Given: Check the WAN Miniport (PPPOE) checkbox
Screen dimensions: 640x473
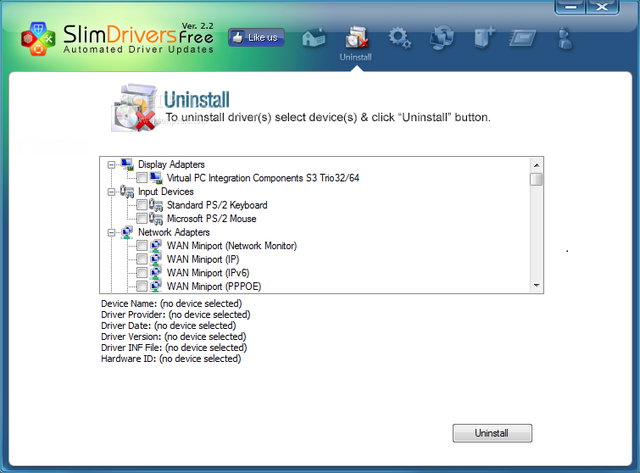Looking at the screenshot, I should (142, 286).
